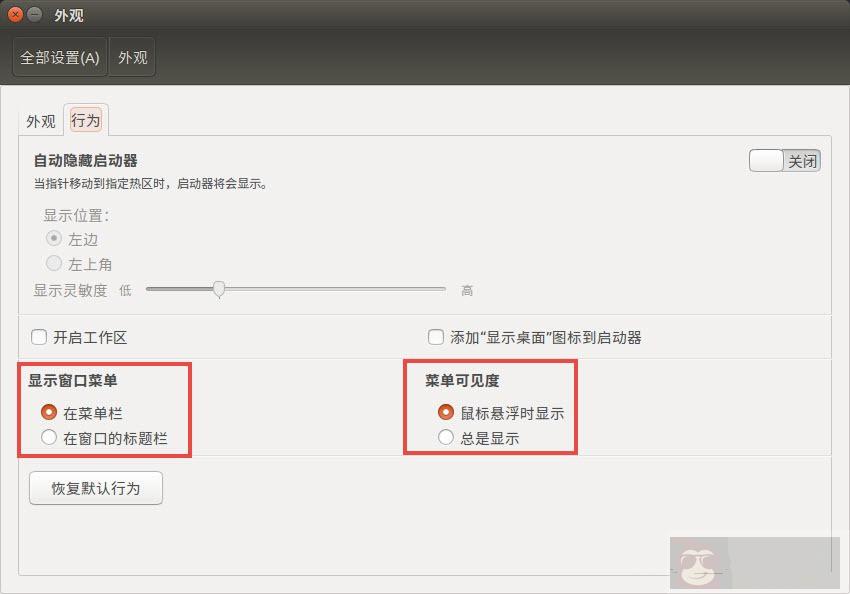The height and width of the screenshot is (594, 850).
Task: Choose 总是显示 for menu visibility
Action: 446,437
